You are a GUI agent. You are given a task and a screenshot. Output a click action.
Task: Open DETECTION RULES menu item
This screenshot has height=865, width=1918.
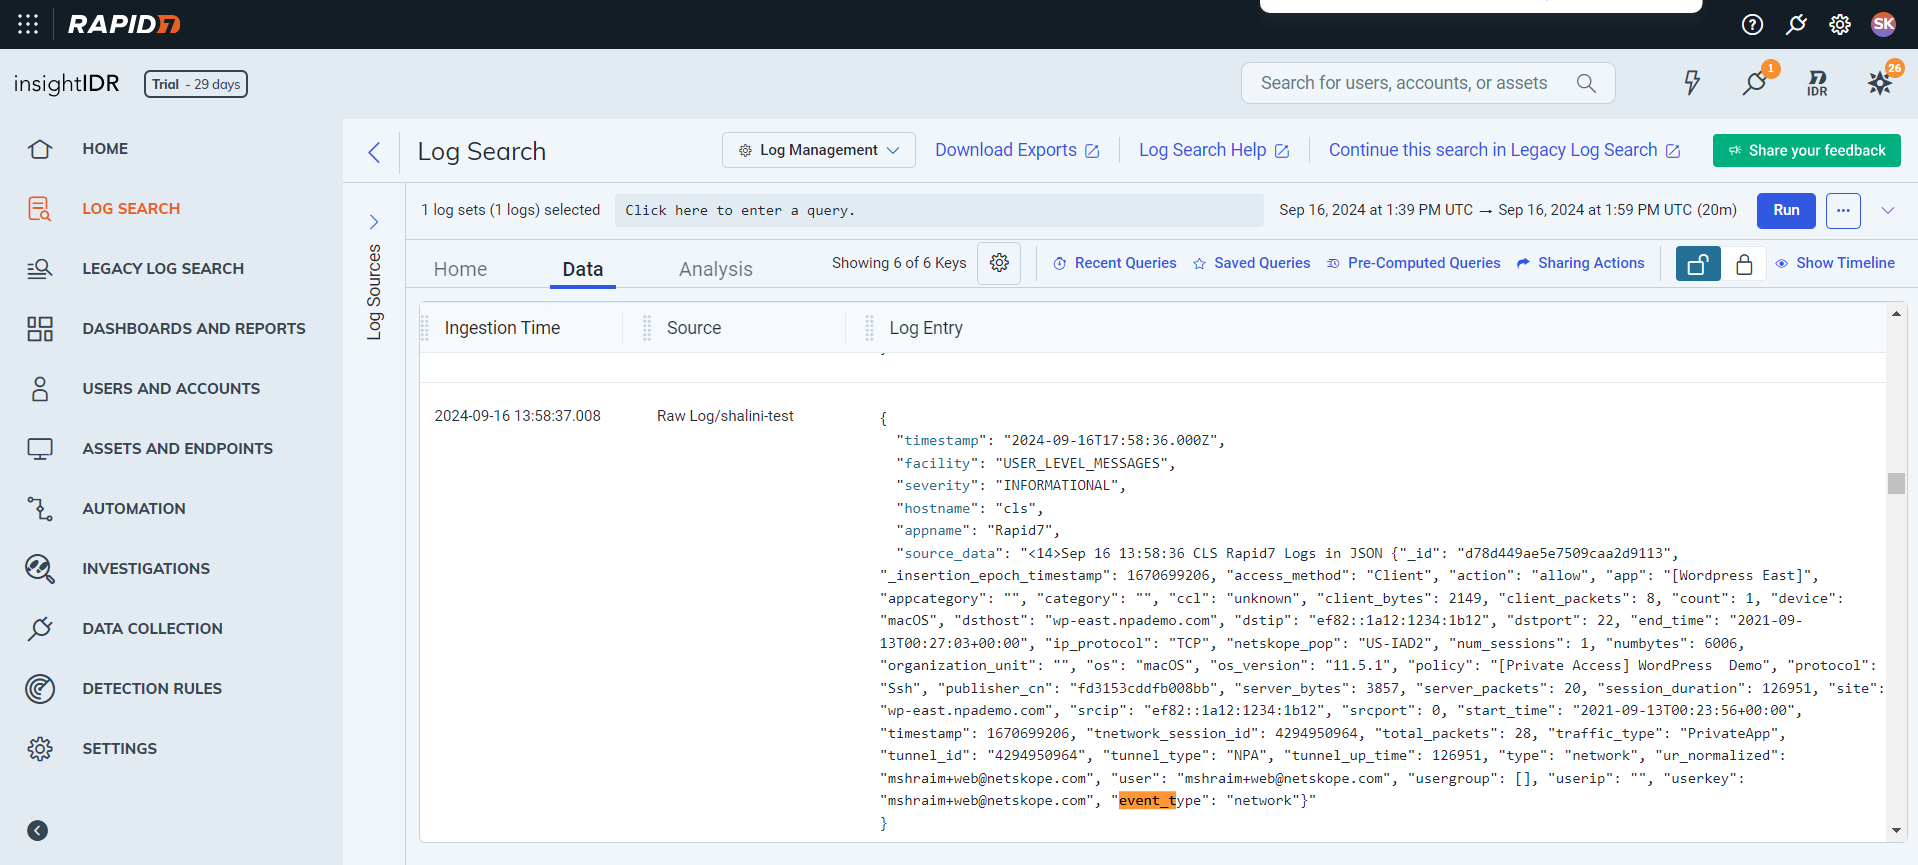(152, 689)
